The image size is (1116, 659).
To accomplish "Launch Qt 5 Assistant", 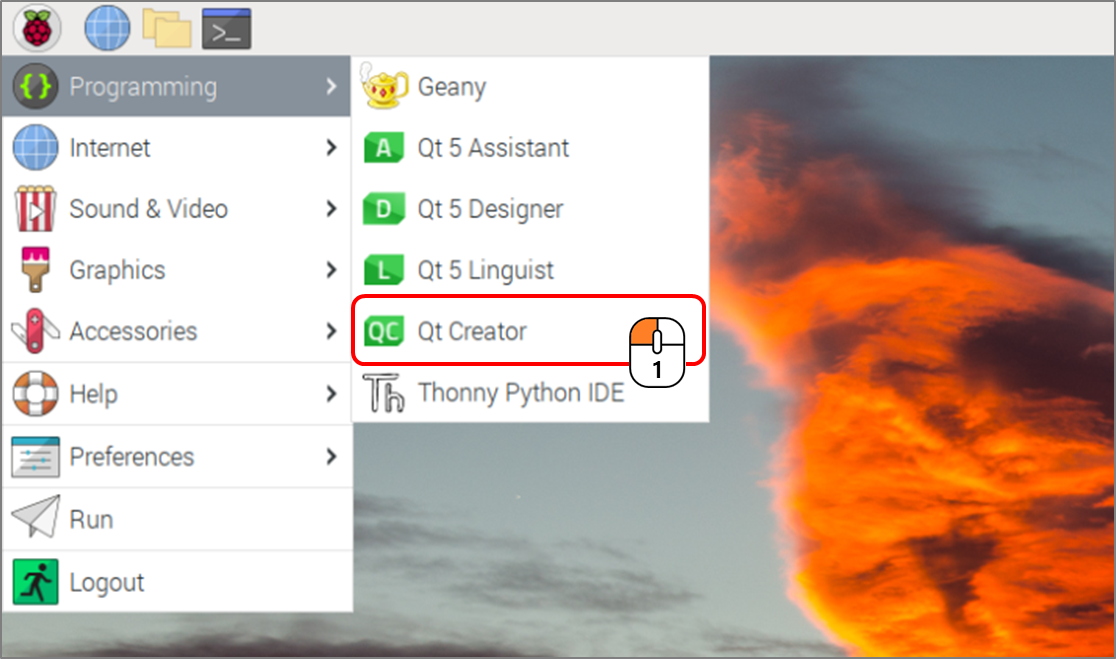I will click(x=530, y=148).
